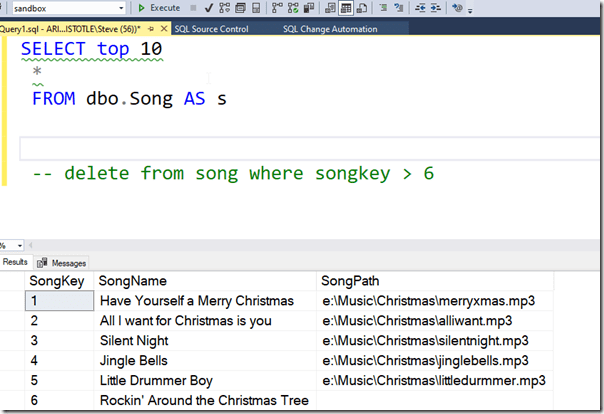The height and width of the screenshot is (414, 604).
Task: Select 'Rockin' Around the Christmas Tree' cell
Action: tap(205, 401)
